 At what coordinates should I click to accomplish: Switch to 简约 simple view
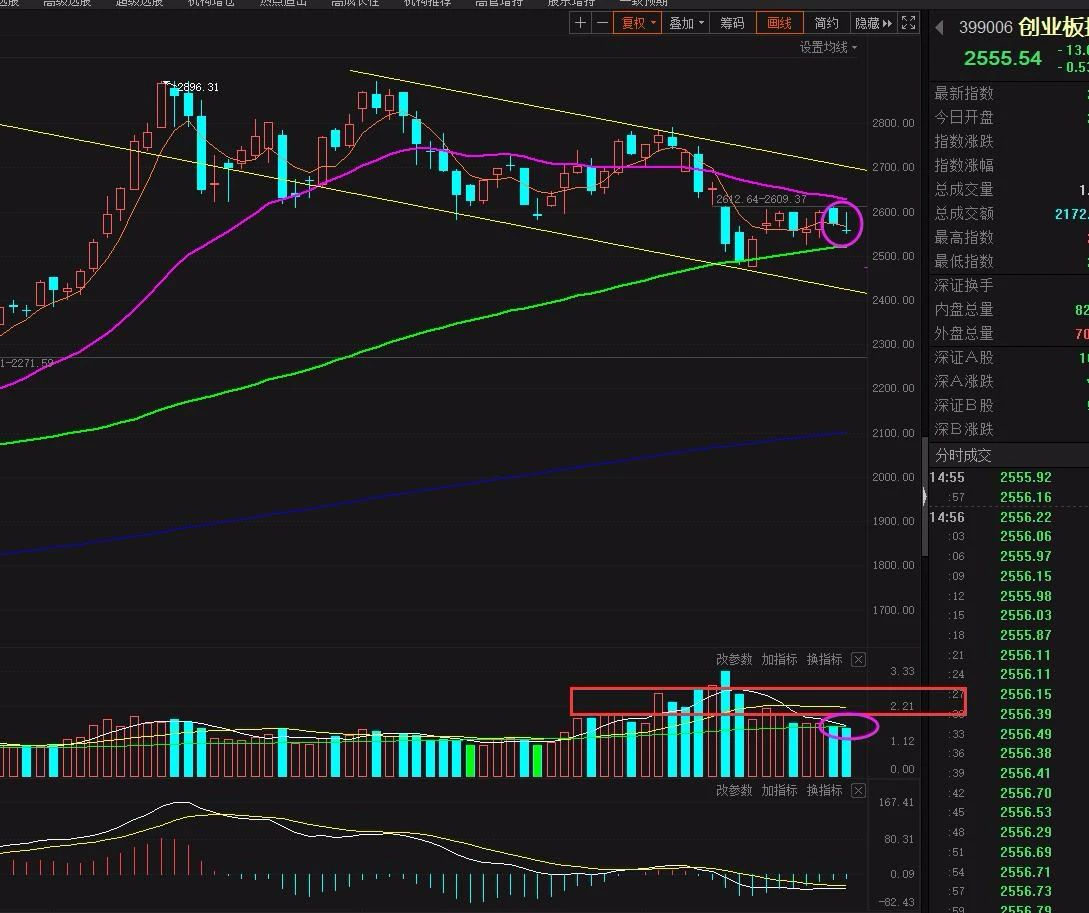coord(826,23)
